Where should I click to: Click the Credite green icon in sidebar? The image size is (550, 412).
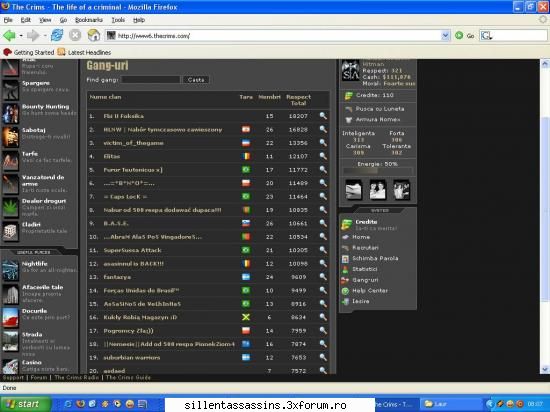click(x=347, y=224)
